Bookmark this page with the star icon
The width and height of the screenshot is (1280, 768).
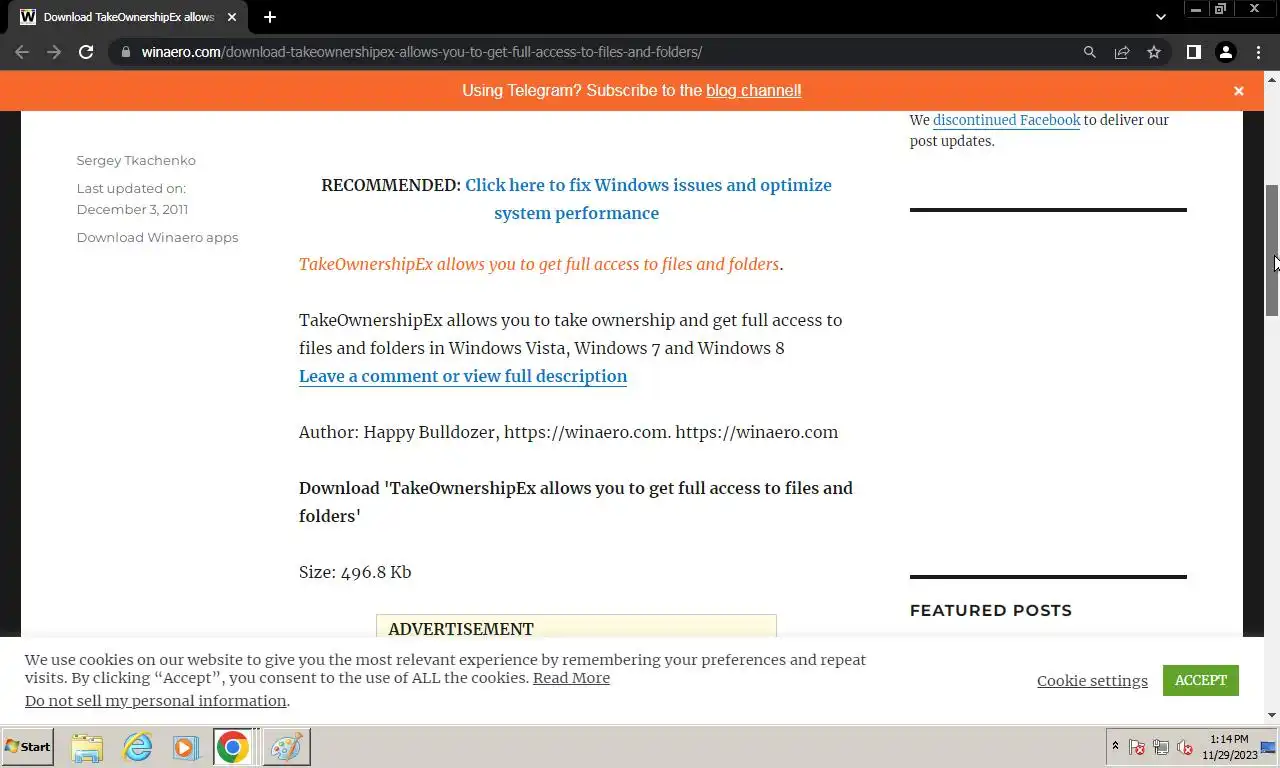pos(1154,52)
